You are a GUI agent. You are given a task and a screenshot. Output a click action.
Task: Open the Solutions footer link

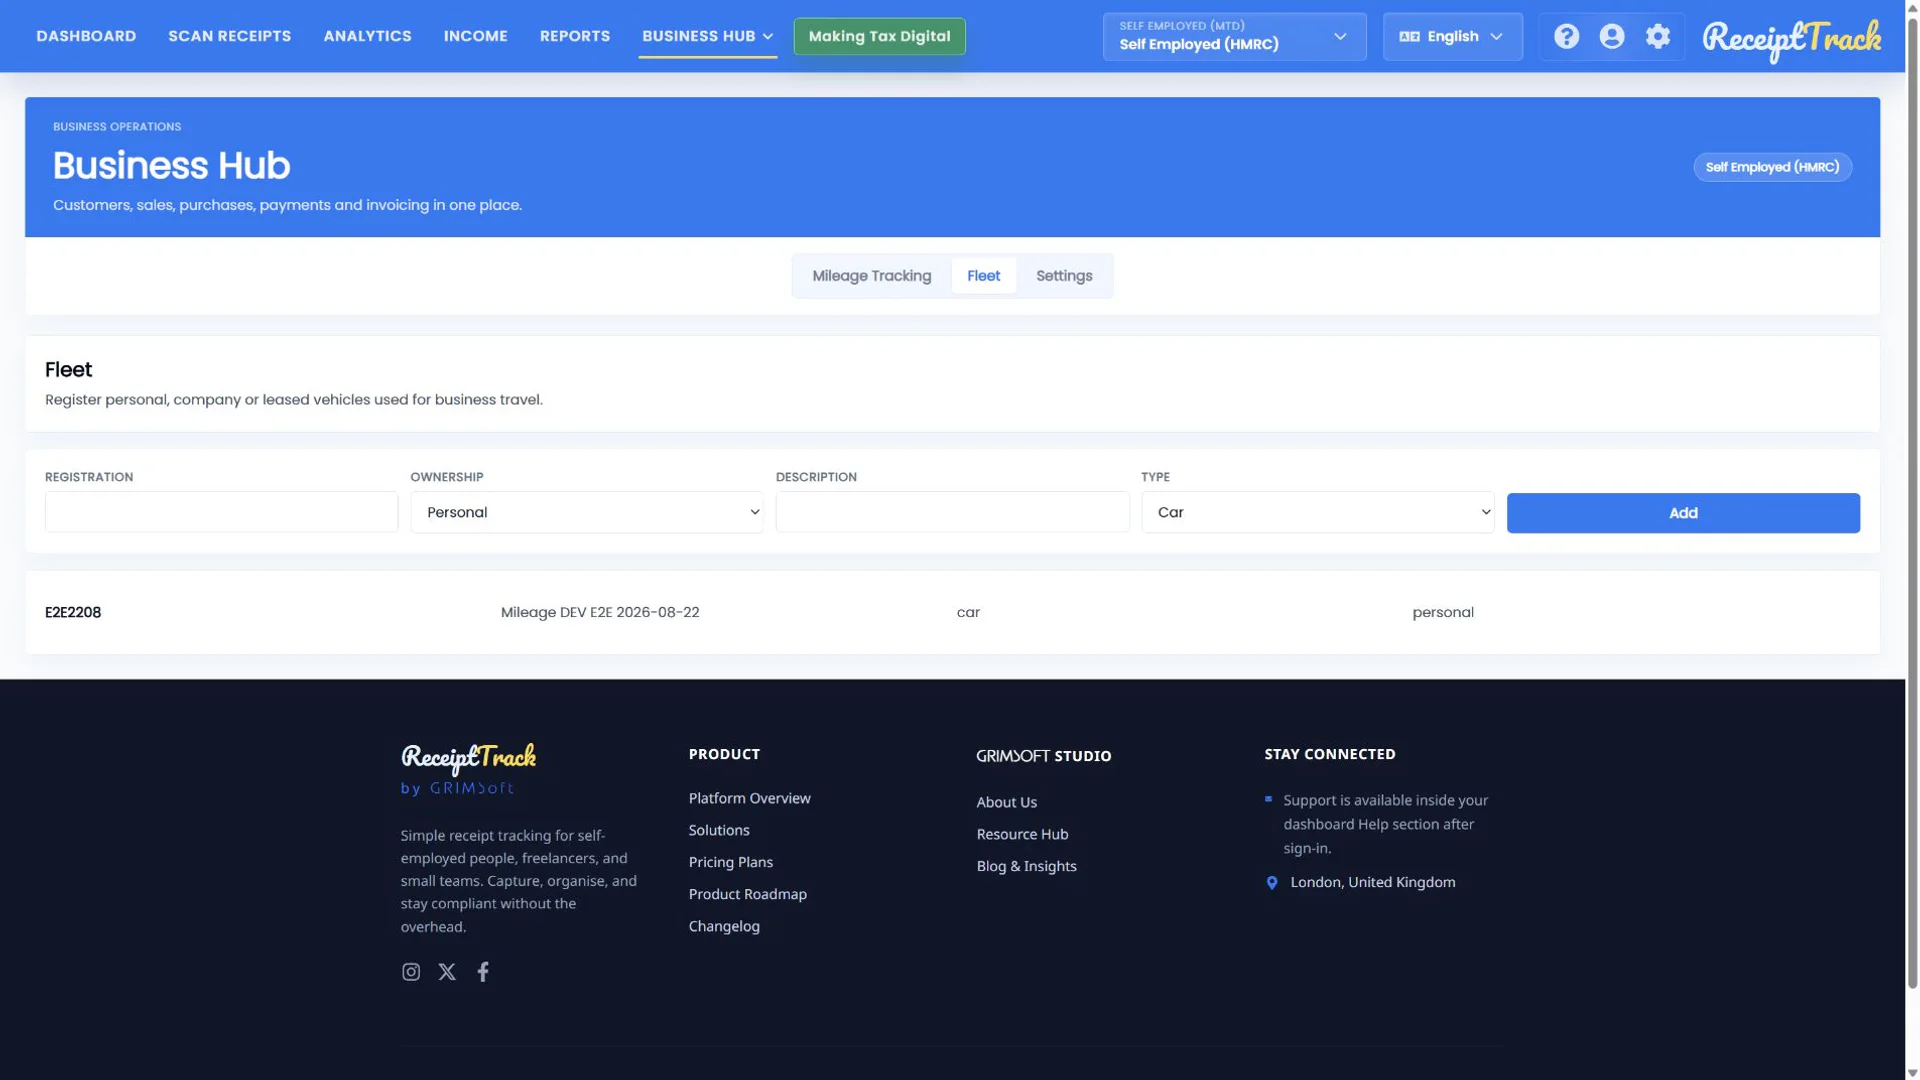click(x=718, y=830)
